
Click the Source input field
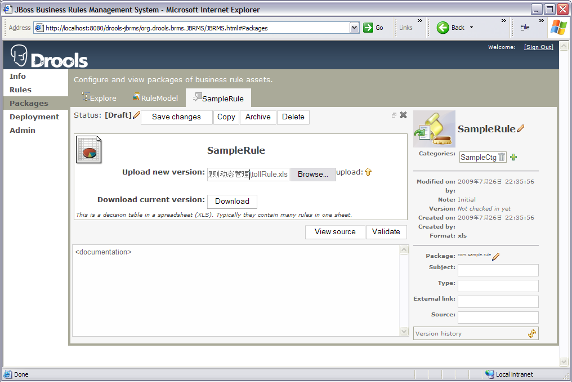click(498, 317)
